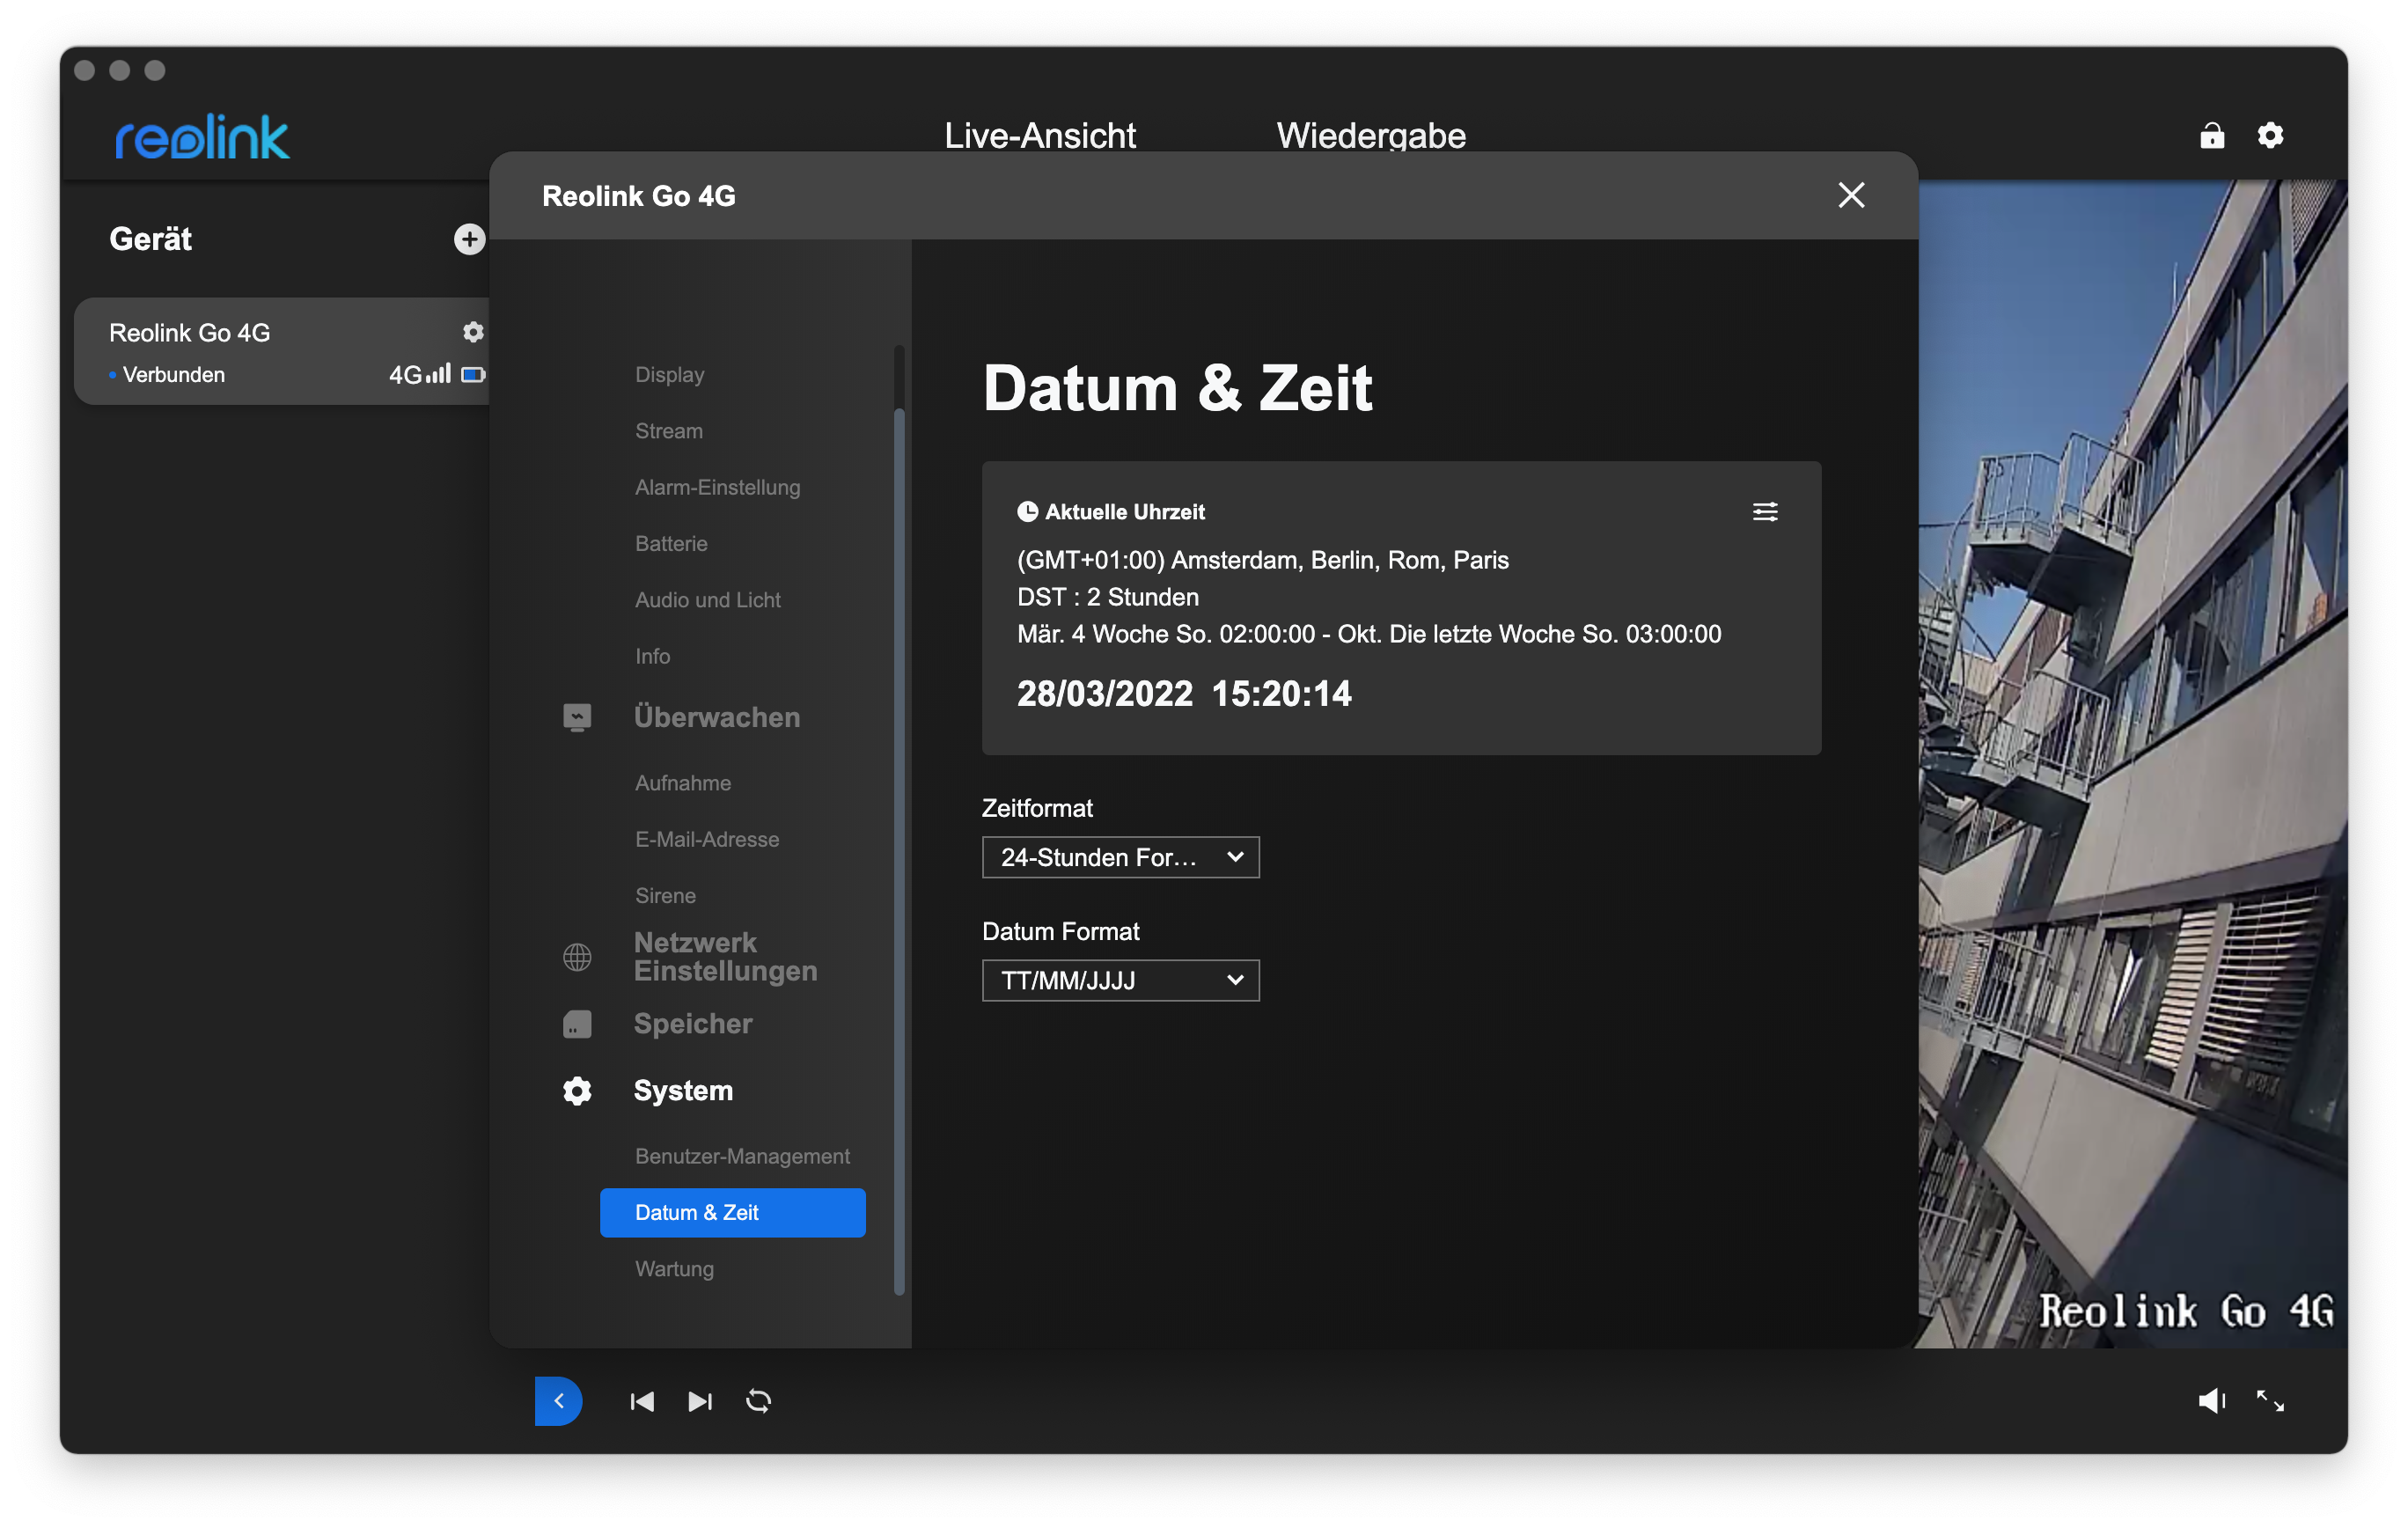This screenshot has width=2408, height=1528.
Task: Click the add device plus icon
Action: click(469, 239)
